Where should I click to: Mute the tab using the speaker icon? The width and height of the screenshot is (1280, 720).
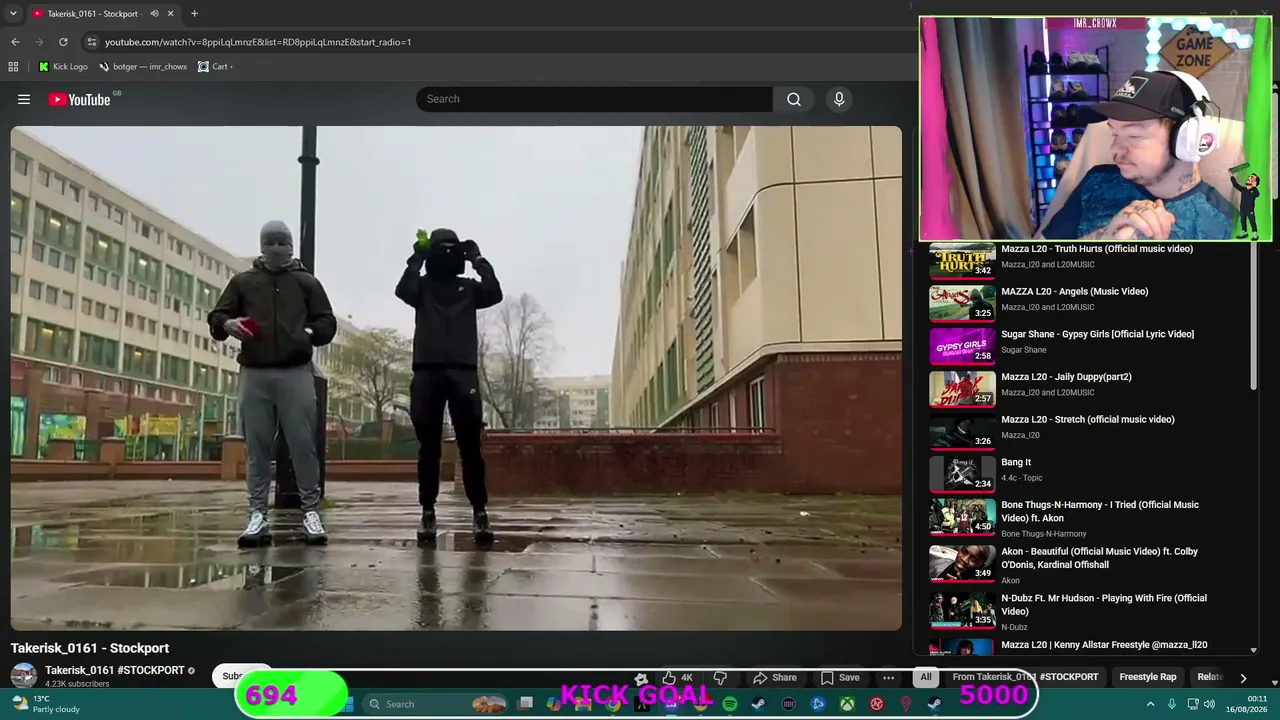(154, 14)
